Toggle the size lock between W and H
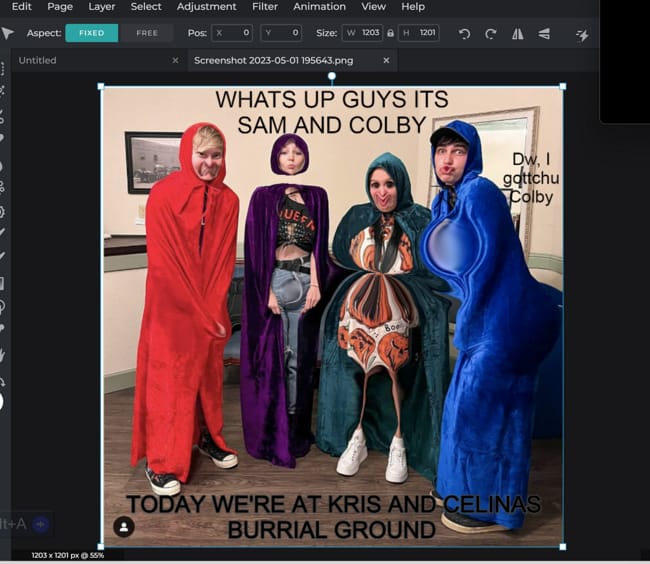Image resolution: width=650 pixels, height=564 pixels. [x=392, y=33]
